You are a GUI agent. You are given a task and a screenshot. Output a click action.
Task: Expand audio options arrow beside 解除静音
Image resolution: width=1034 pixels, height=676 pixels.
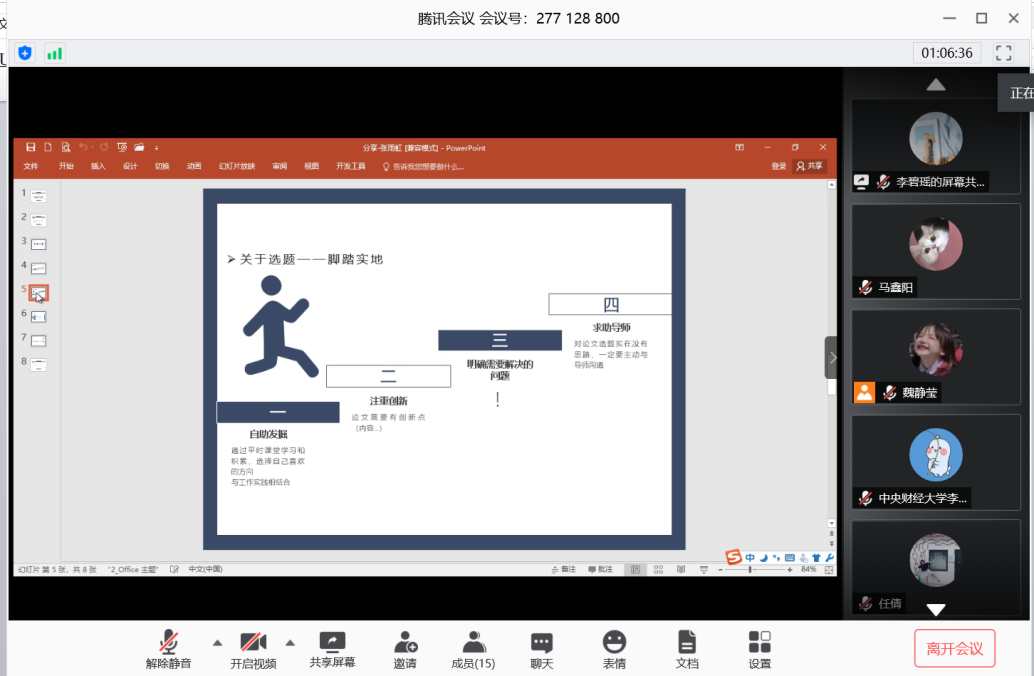(217, 642)
